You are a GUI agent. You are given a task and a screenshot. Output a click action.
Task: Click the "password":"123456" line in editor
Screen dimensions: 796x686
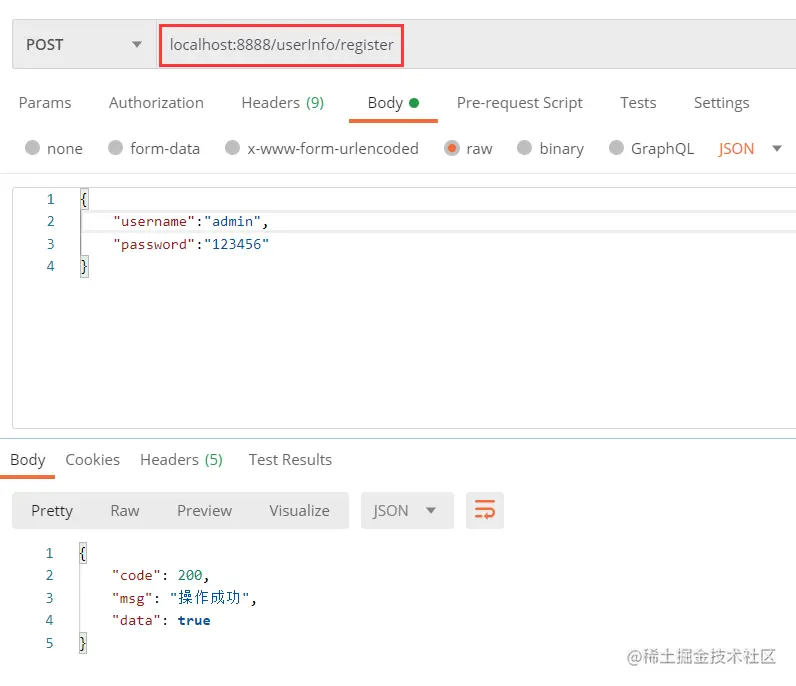[191, 244]
